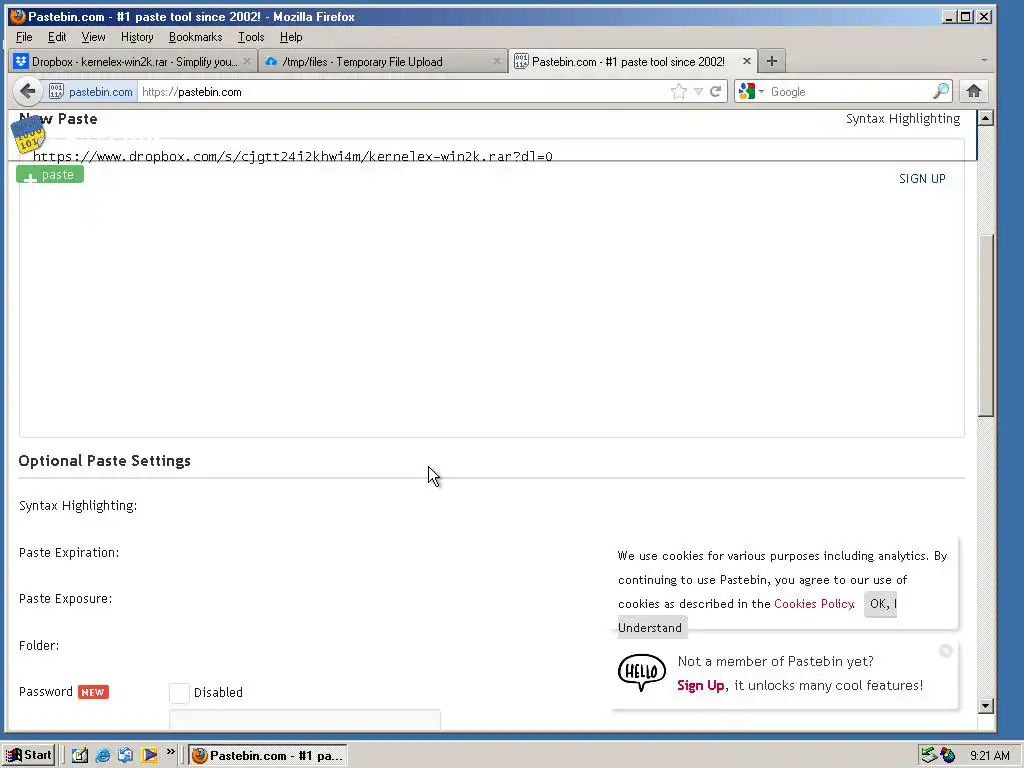The image size is (1024, 768).
Task: Click the Folder: label
Action: coord(39,645)
